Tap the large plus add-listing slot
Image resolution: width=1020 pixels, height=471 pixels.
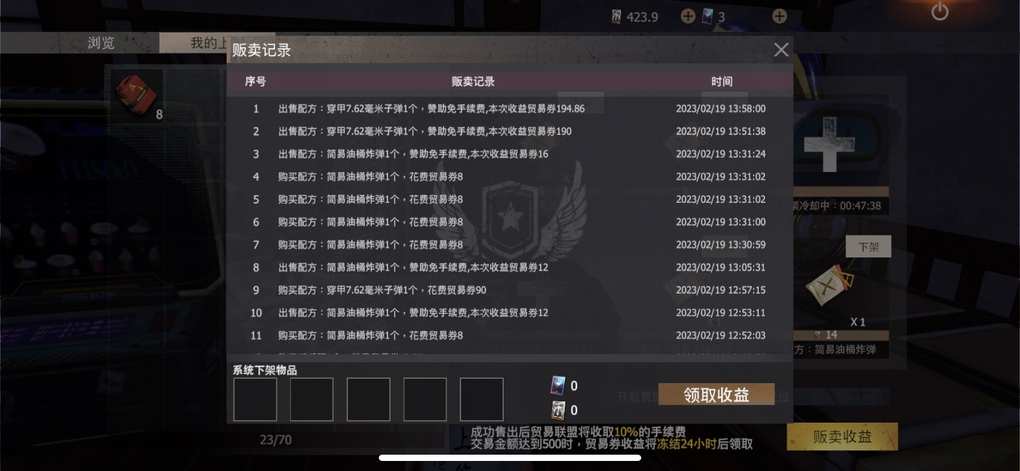click(x=828, y=144)
